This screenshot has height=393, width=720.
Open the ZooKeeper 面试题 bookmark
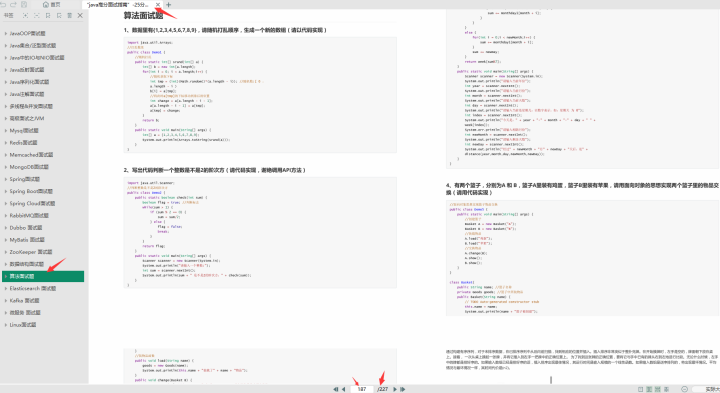point(31,252)
